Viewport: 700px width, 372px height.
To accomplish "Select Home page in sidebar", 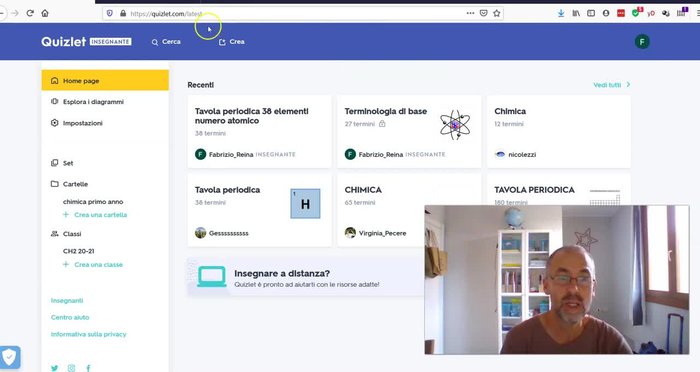I will (105, 81).
